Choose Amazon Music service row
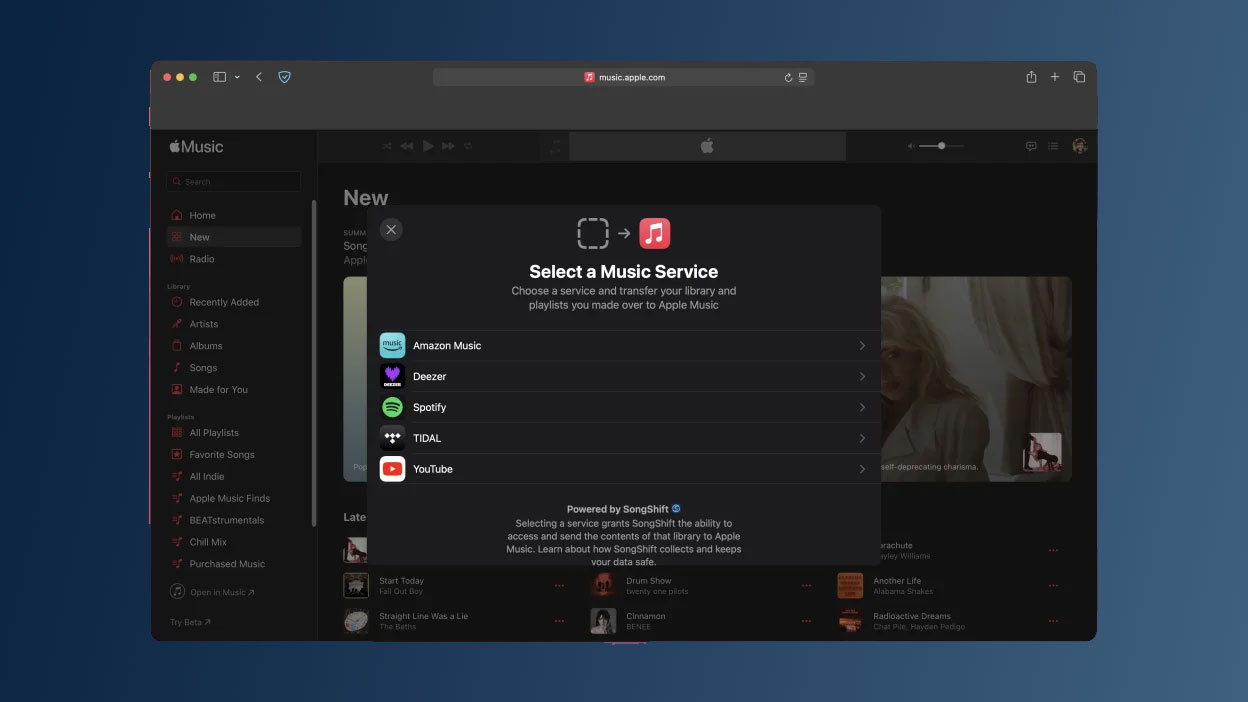The image size is (1248, 702). 623,345
